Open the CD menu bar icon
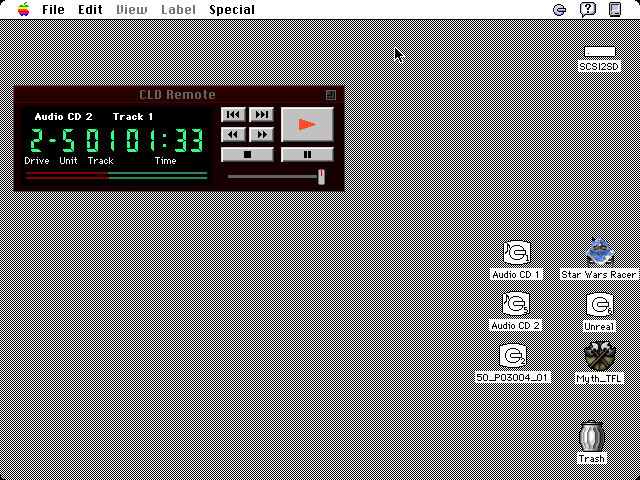Image resolution: width=640 pixels, height=480 pixels. [559, 9]
